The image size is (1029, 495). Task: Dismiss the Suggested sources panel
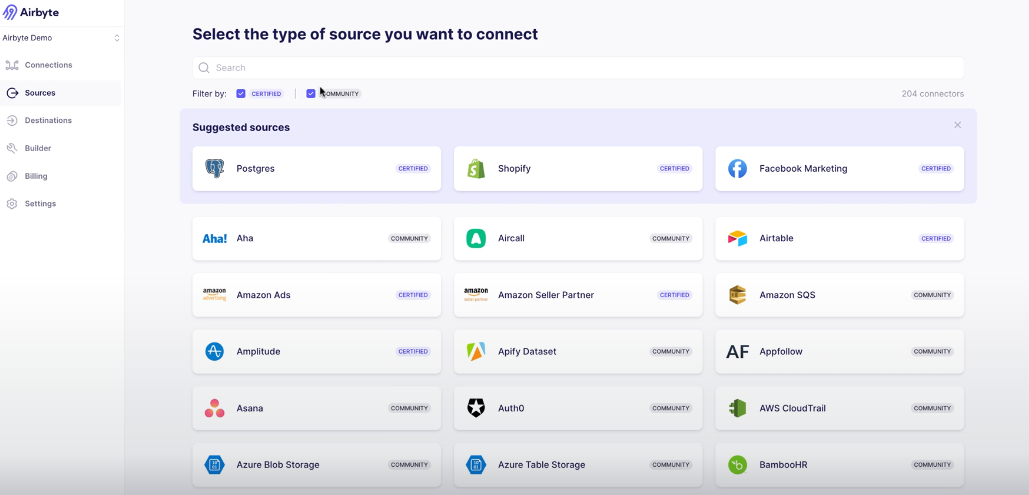click(x=957, y=125)
